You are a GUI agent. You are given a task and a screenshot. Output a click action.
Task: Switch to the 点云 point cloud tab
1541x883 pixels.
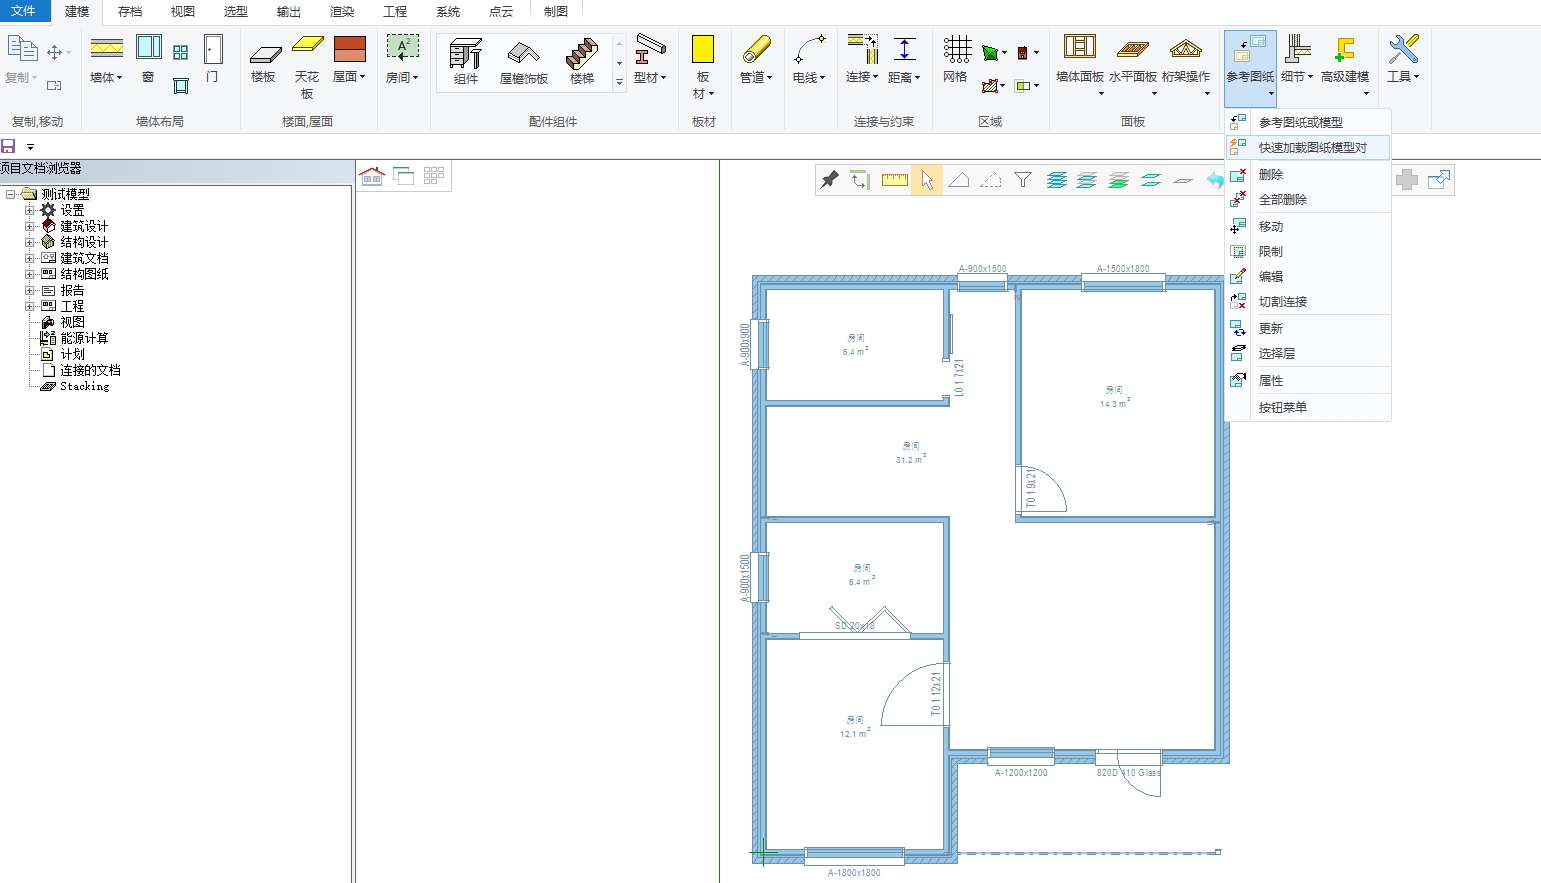point(501,12)
